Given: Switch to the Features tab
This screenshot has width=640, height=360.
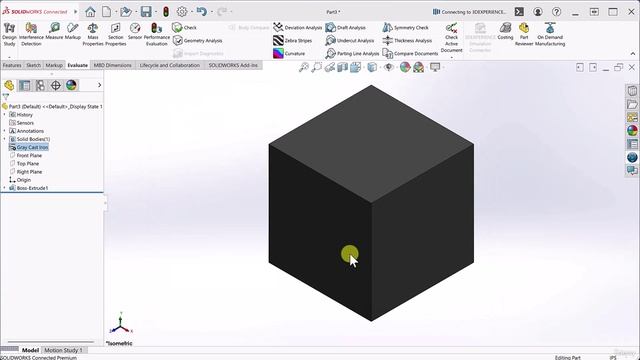Looking at the screenshot, I should (12, 65).
